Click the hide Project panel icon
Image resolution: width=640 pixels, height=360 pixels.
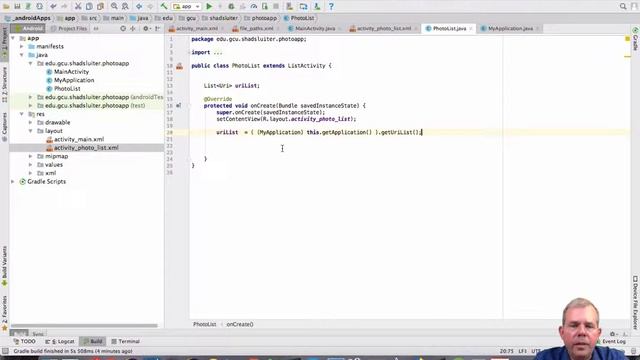(x=157, y=29)
